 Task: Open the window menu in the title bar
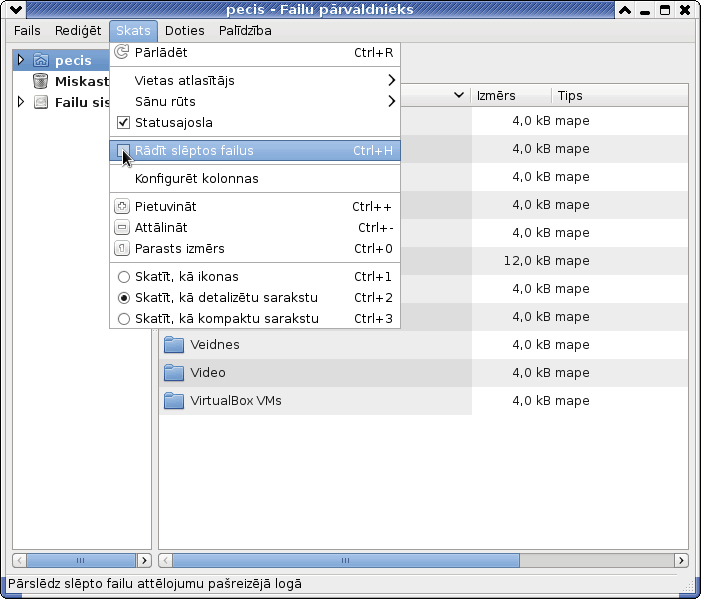(16, 9)
